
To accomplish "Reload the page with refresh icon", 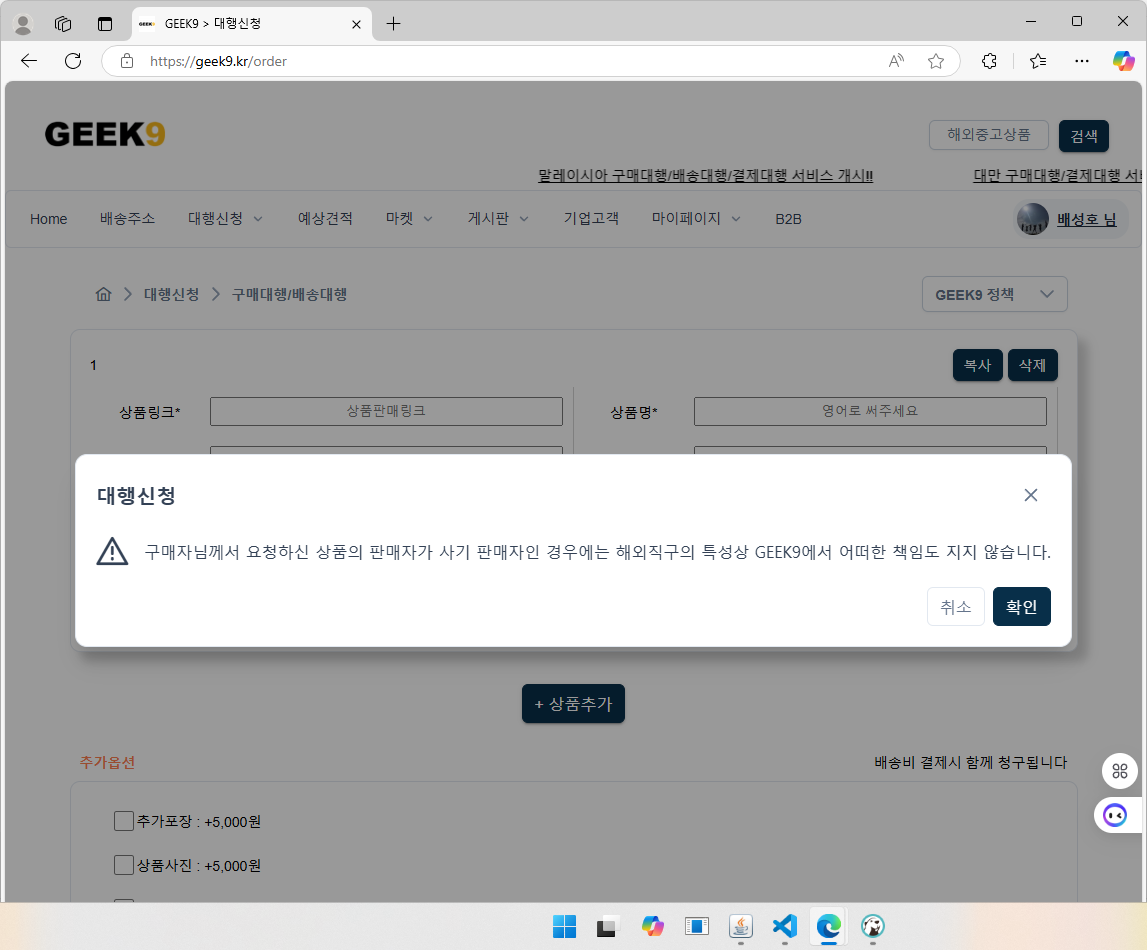I will point(72,61).
